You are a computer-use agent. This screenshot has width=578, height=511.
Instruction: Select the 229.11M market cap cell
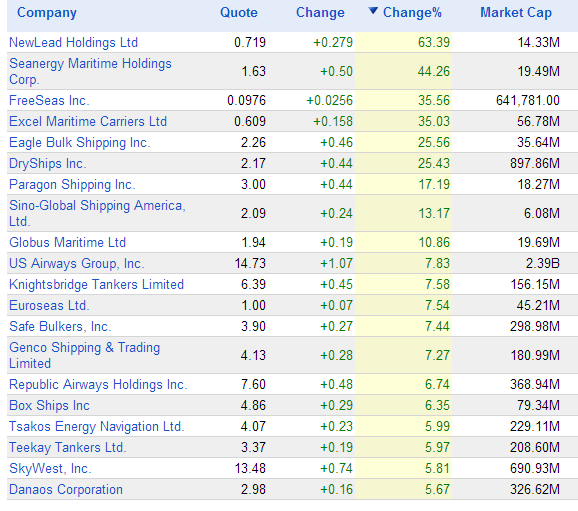pos(535,426)
